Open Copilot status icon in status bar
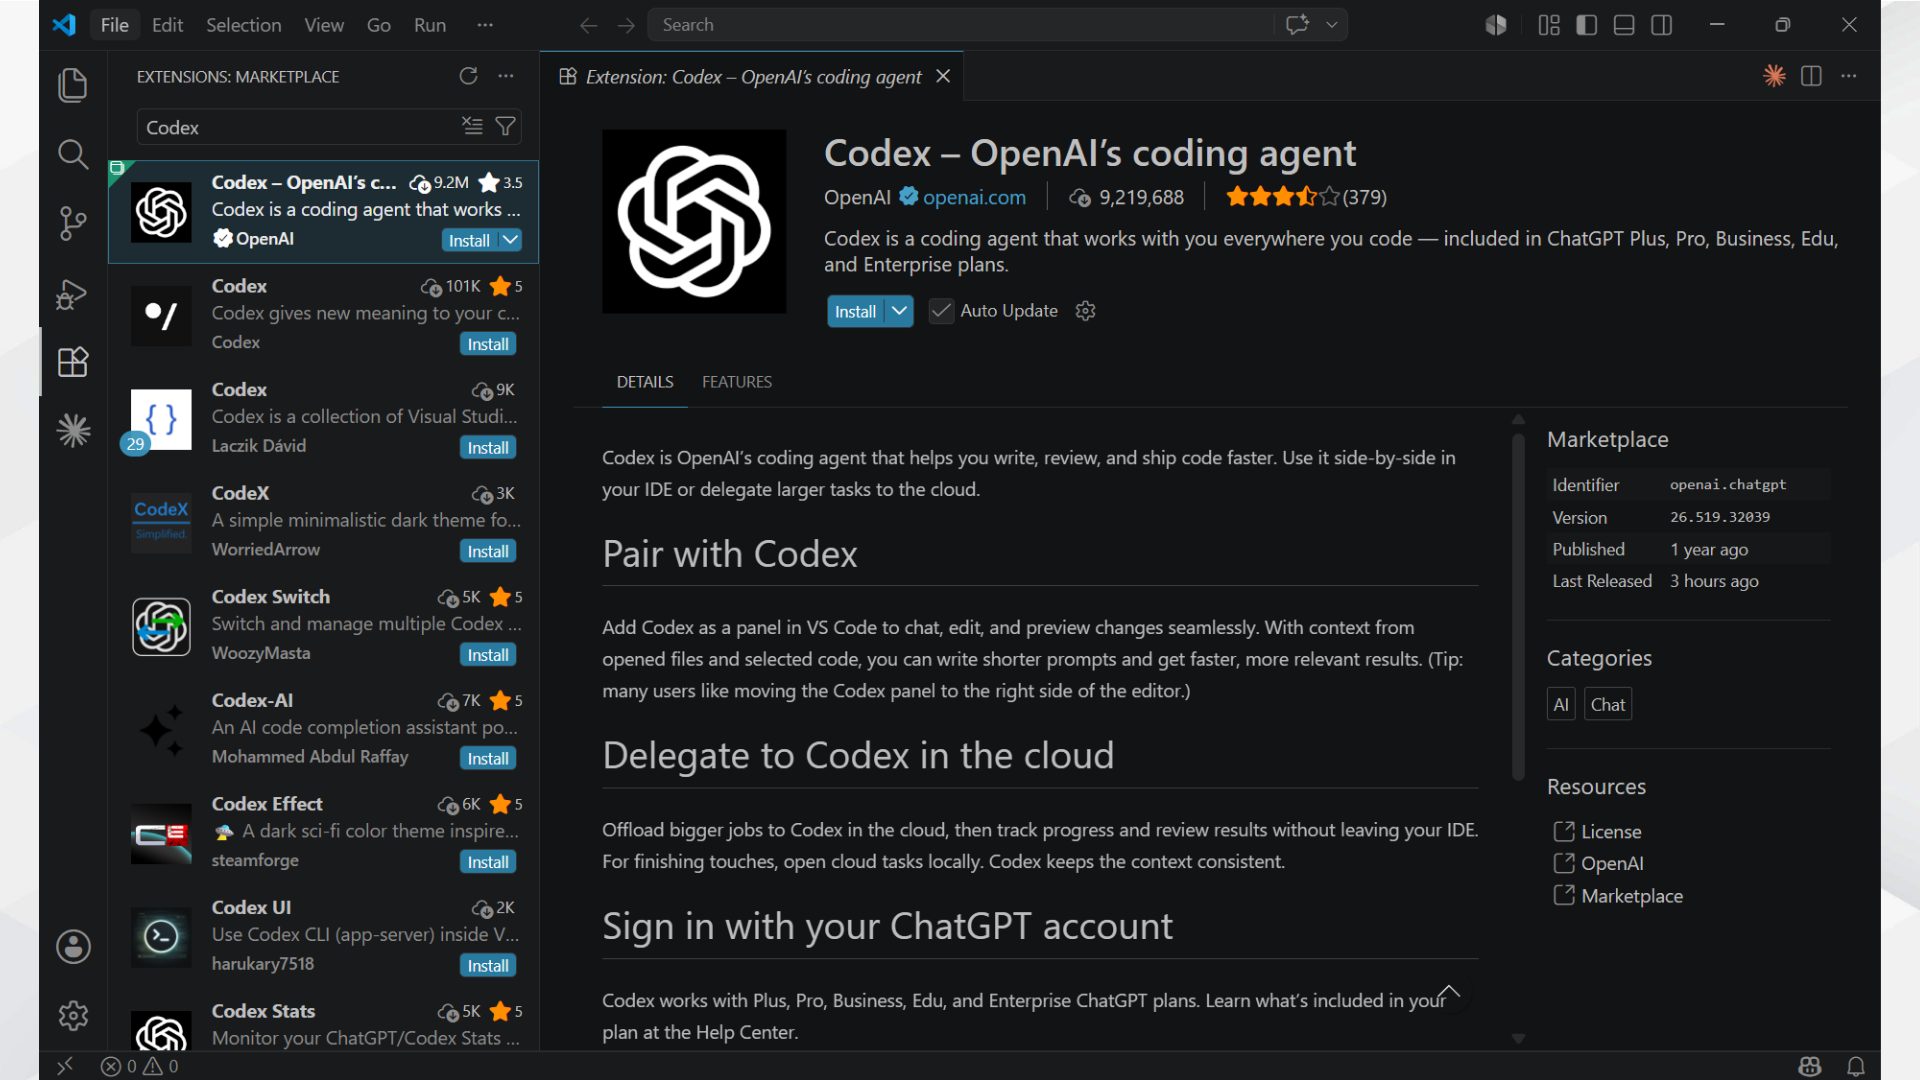The height and width of the screenshot is (1080, 1920). 1810,1066
